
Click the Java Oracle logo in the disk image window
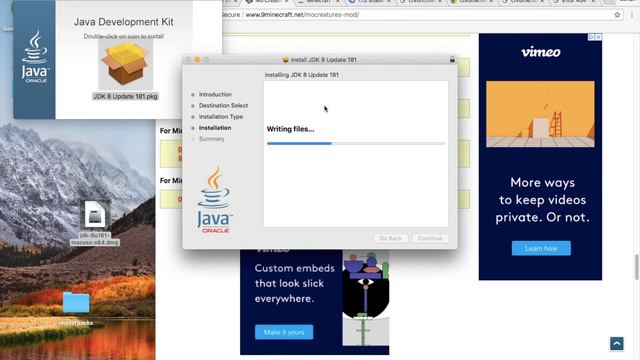coord(35,57)
